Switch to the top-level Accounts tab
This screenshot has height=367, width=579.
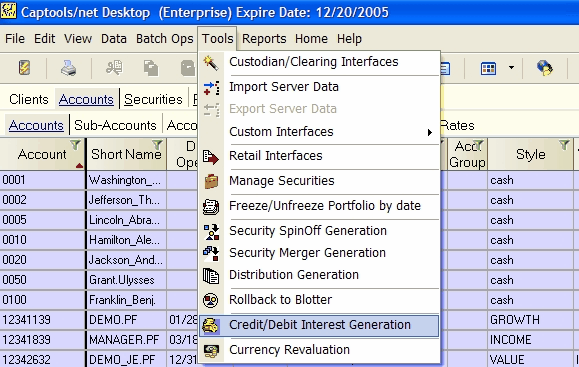pyautogui.click(x=86, y=99)
